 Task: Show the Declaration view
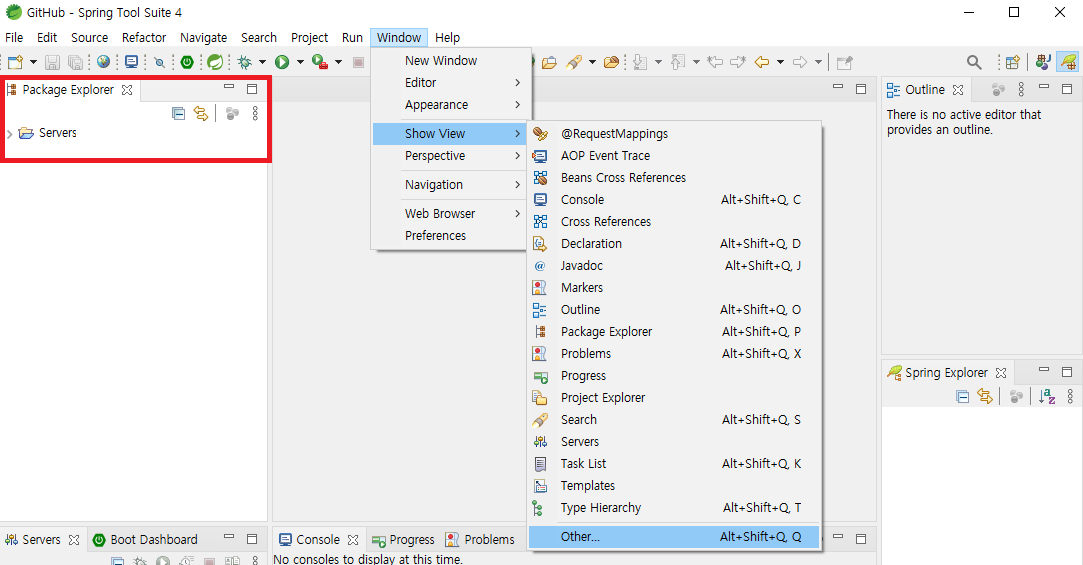(675, 243)
